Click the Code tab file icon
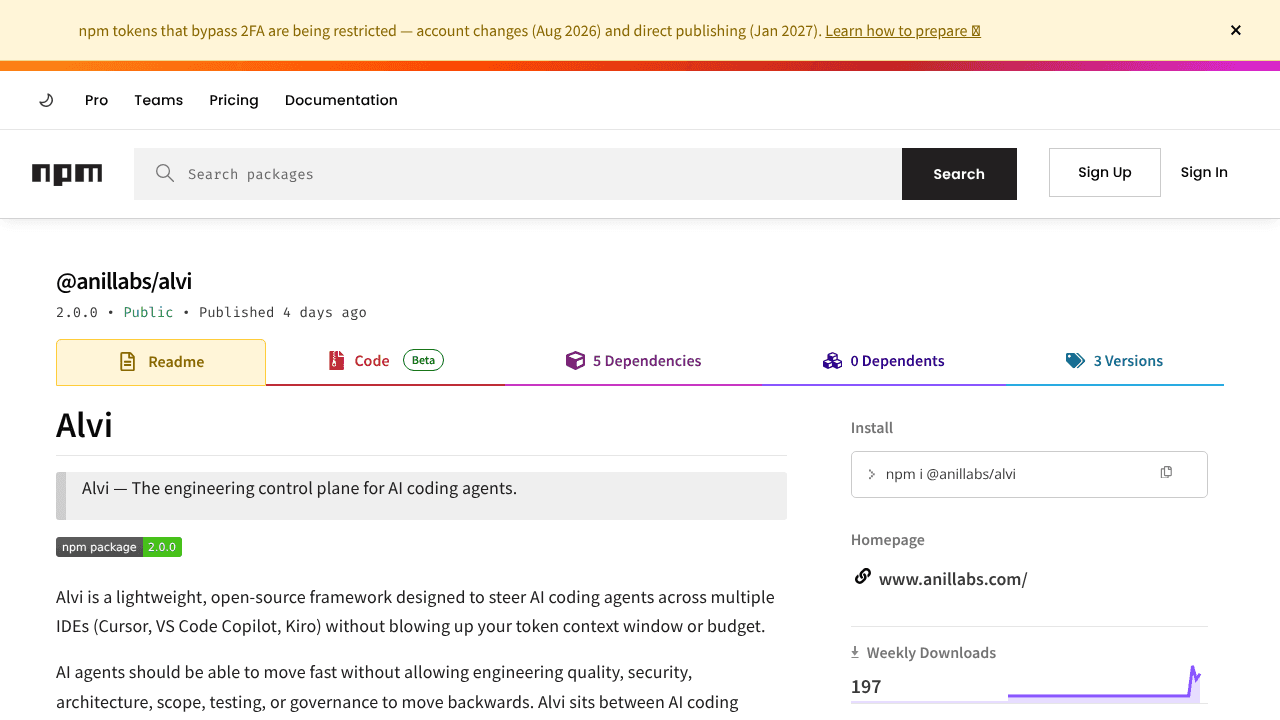 336,361
